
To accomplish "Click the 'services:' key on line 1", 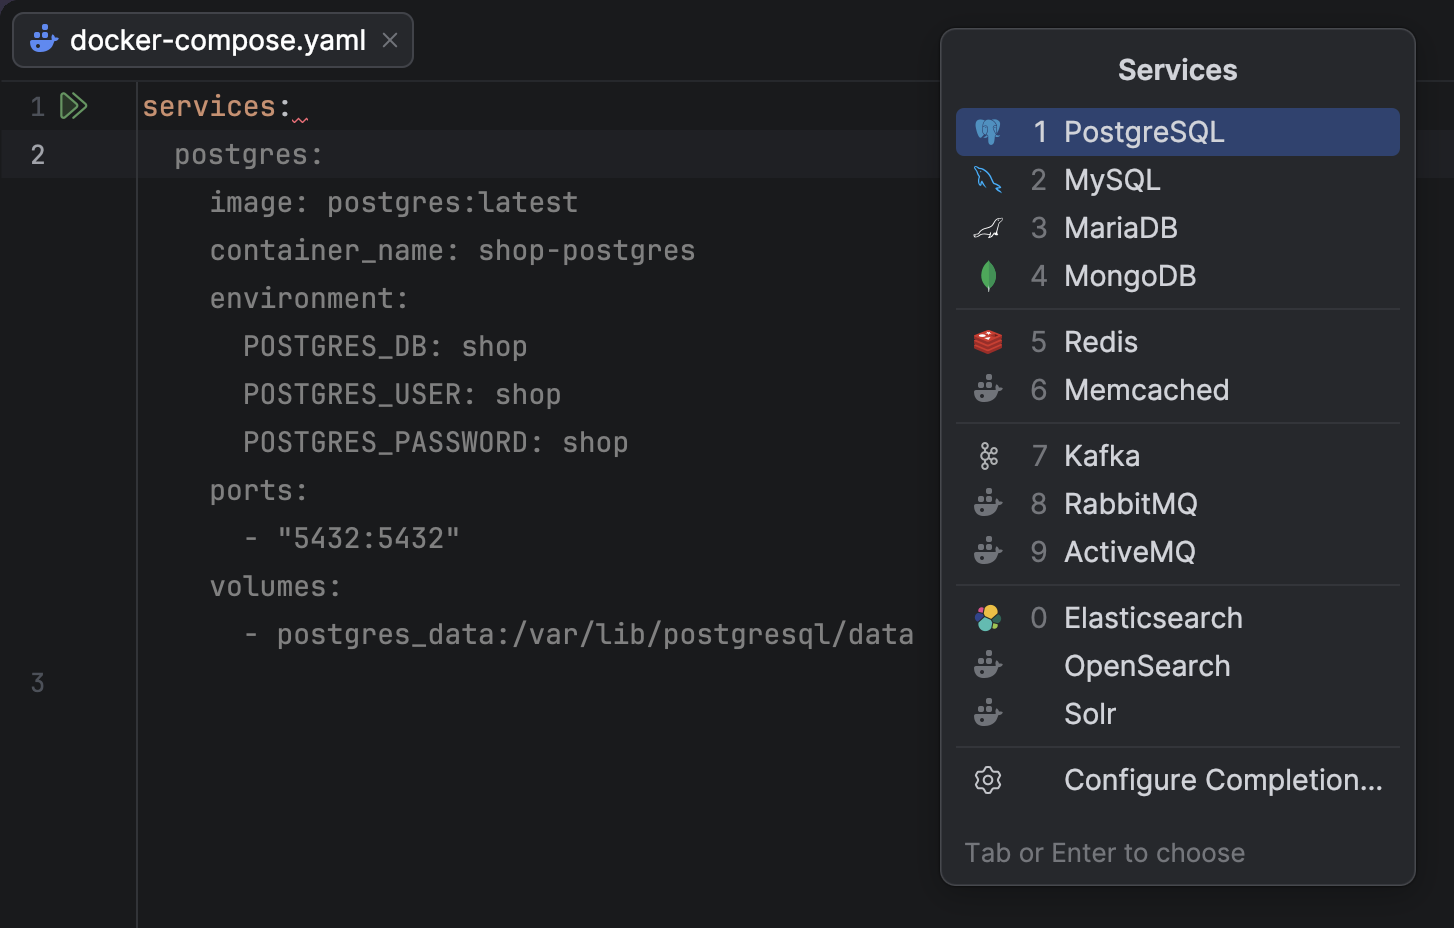I will (216, 106).
